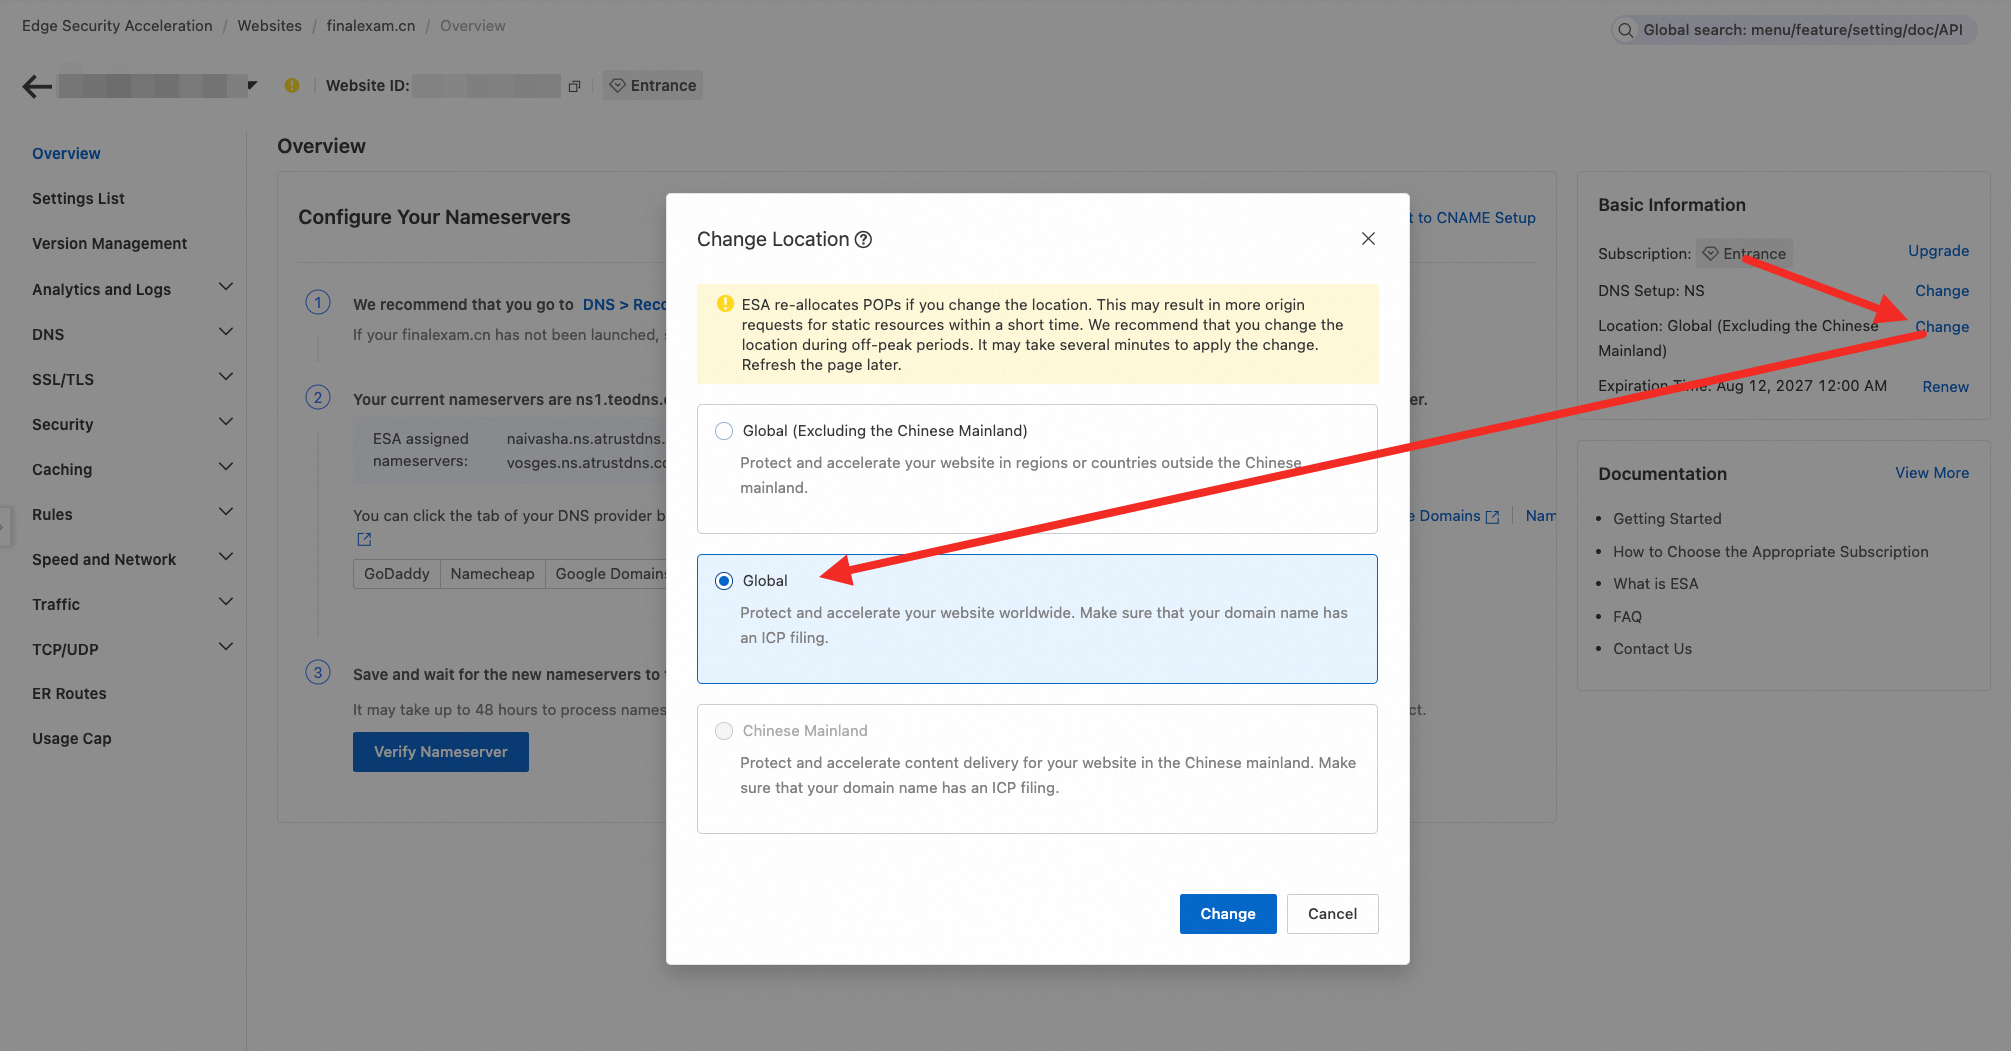
Task: Click the warning icon in yellow notice
Action: coord(725,304)
